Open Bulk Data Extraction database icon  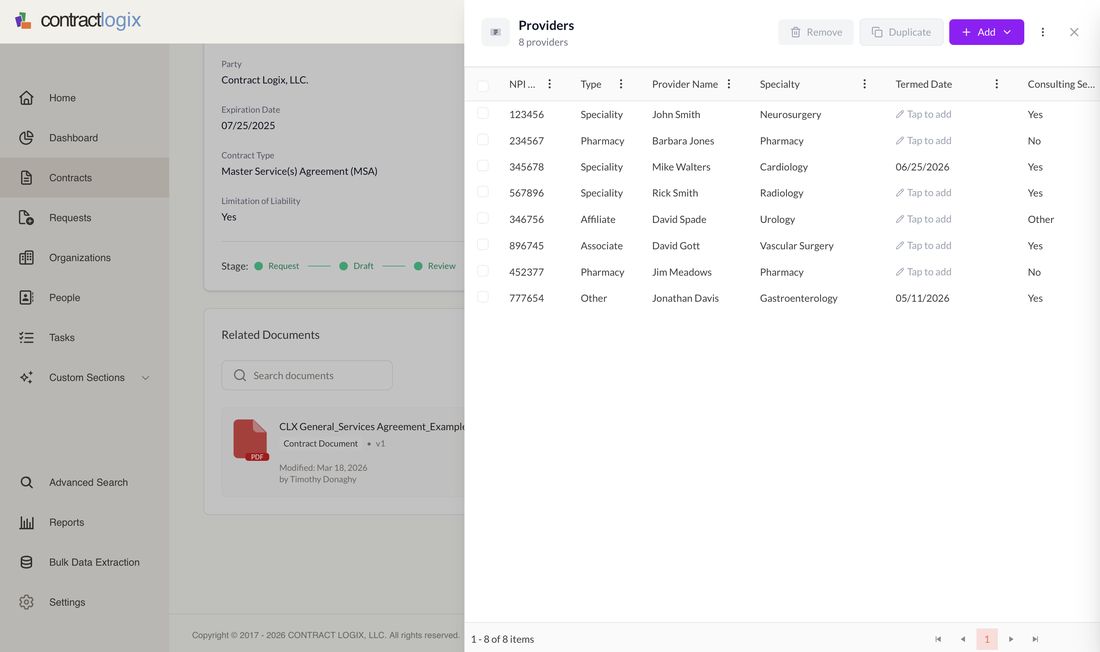pyautogui.click(x=27, y=562)
